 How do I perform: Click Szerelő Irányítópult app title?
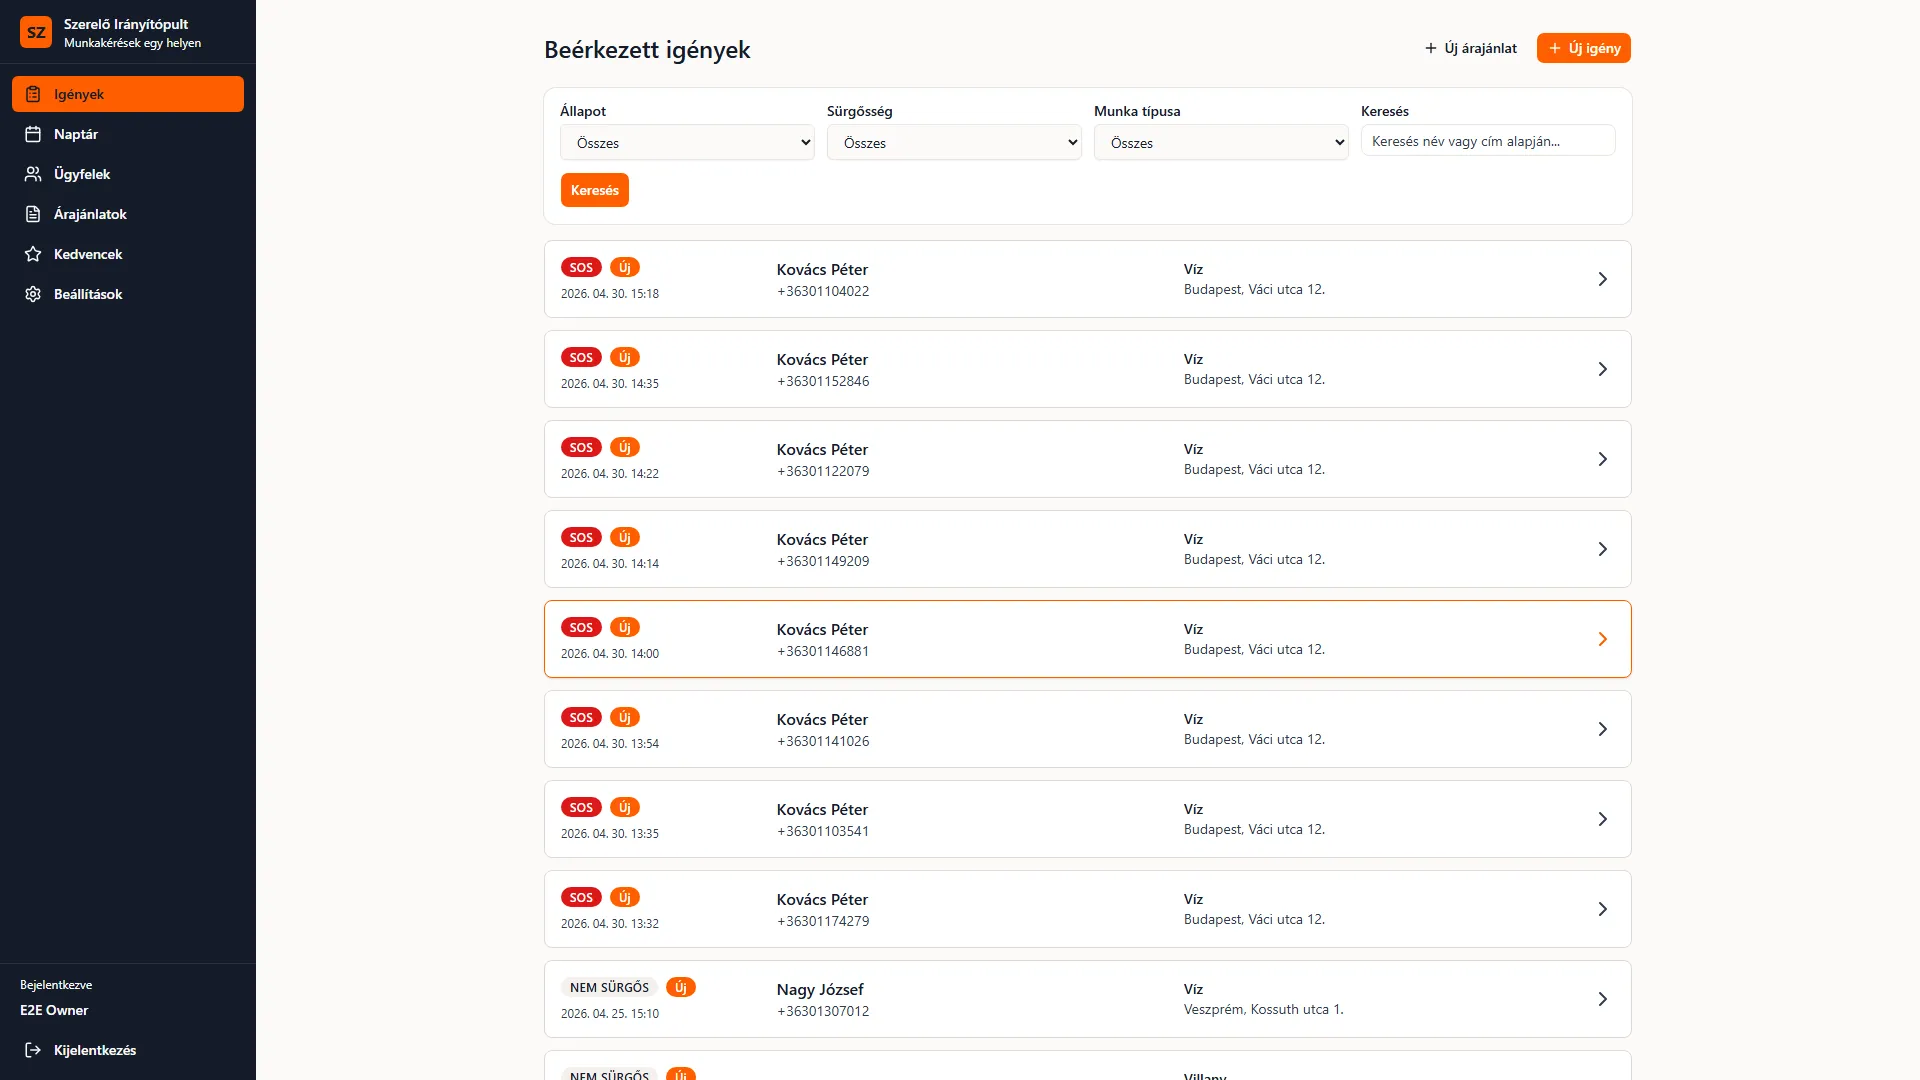click(126, 24)
